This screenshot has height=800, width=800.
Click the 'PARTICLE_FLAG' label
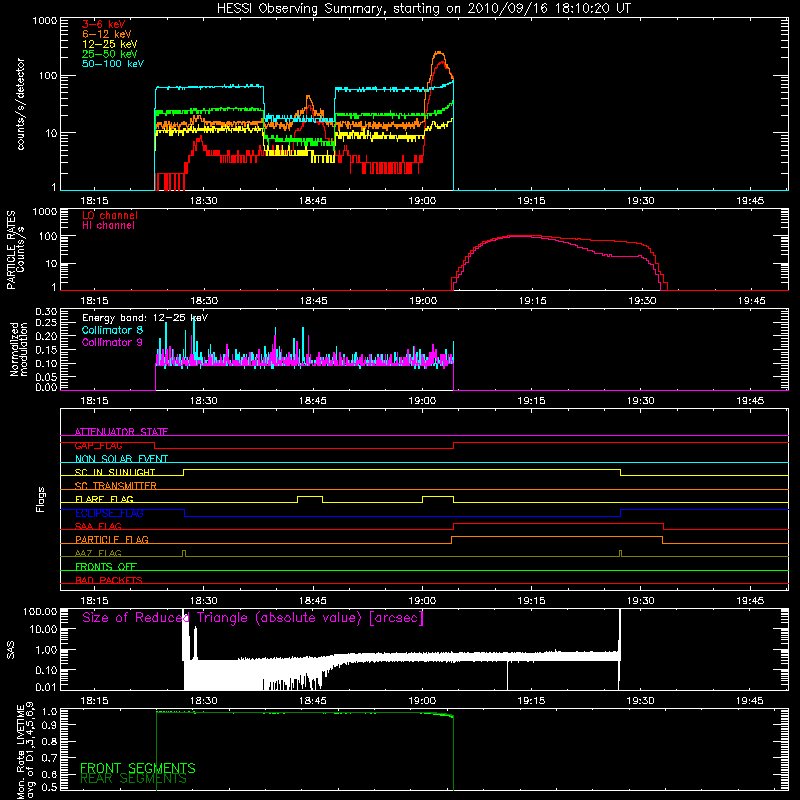(x=112, y=539)
